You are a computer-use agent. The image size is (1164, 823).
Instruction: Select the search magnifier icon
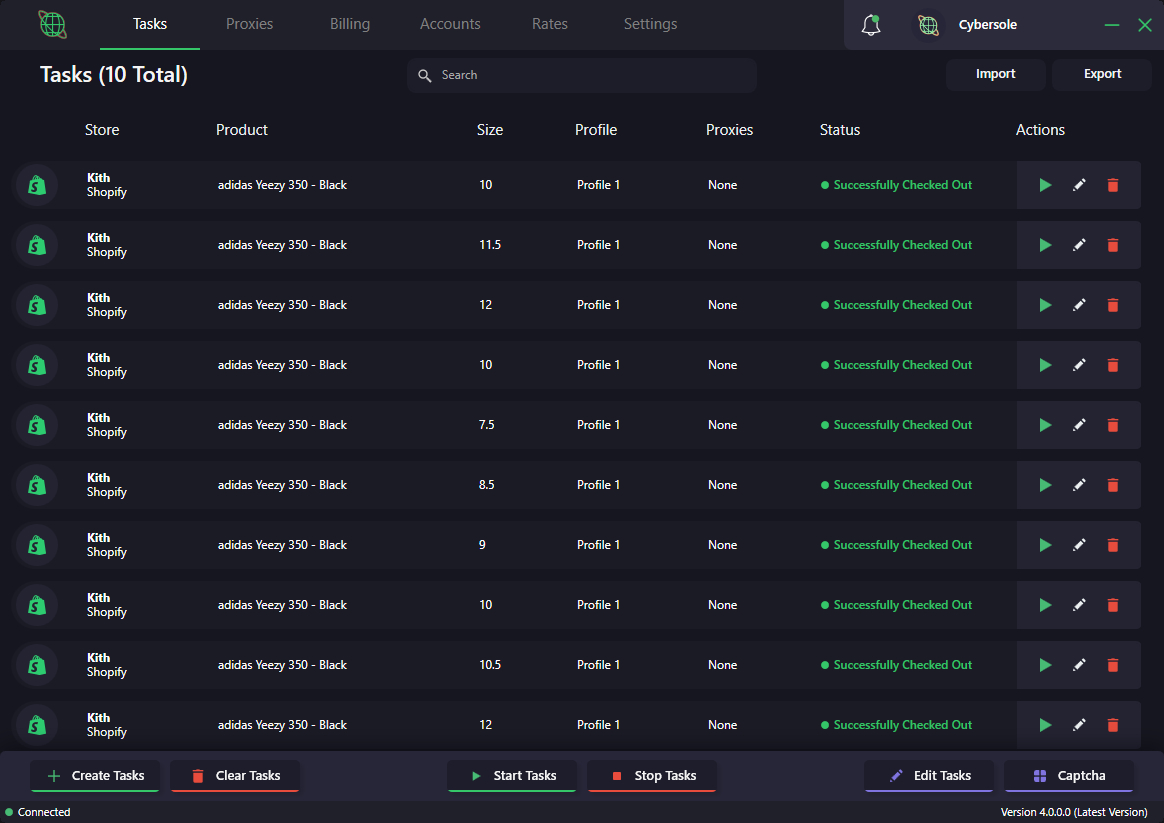tap(425, 74)
